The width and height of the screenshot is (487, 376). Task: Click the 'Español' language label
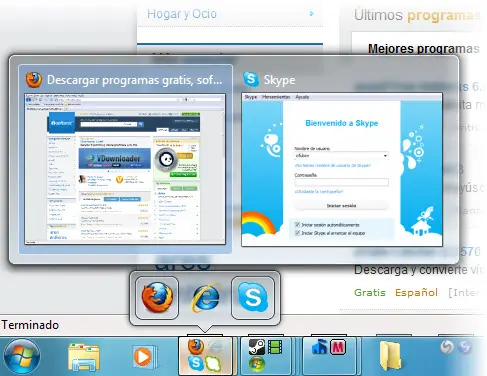click(x=416, y=292)
